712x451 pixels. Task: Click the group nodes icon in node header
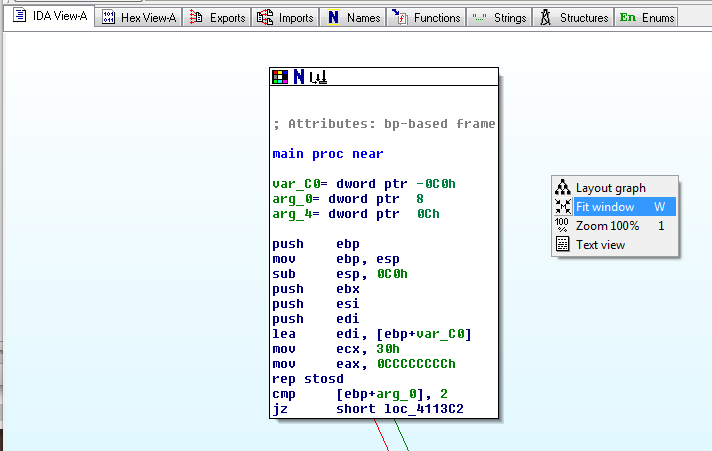[317, 77]
